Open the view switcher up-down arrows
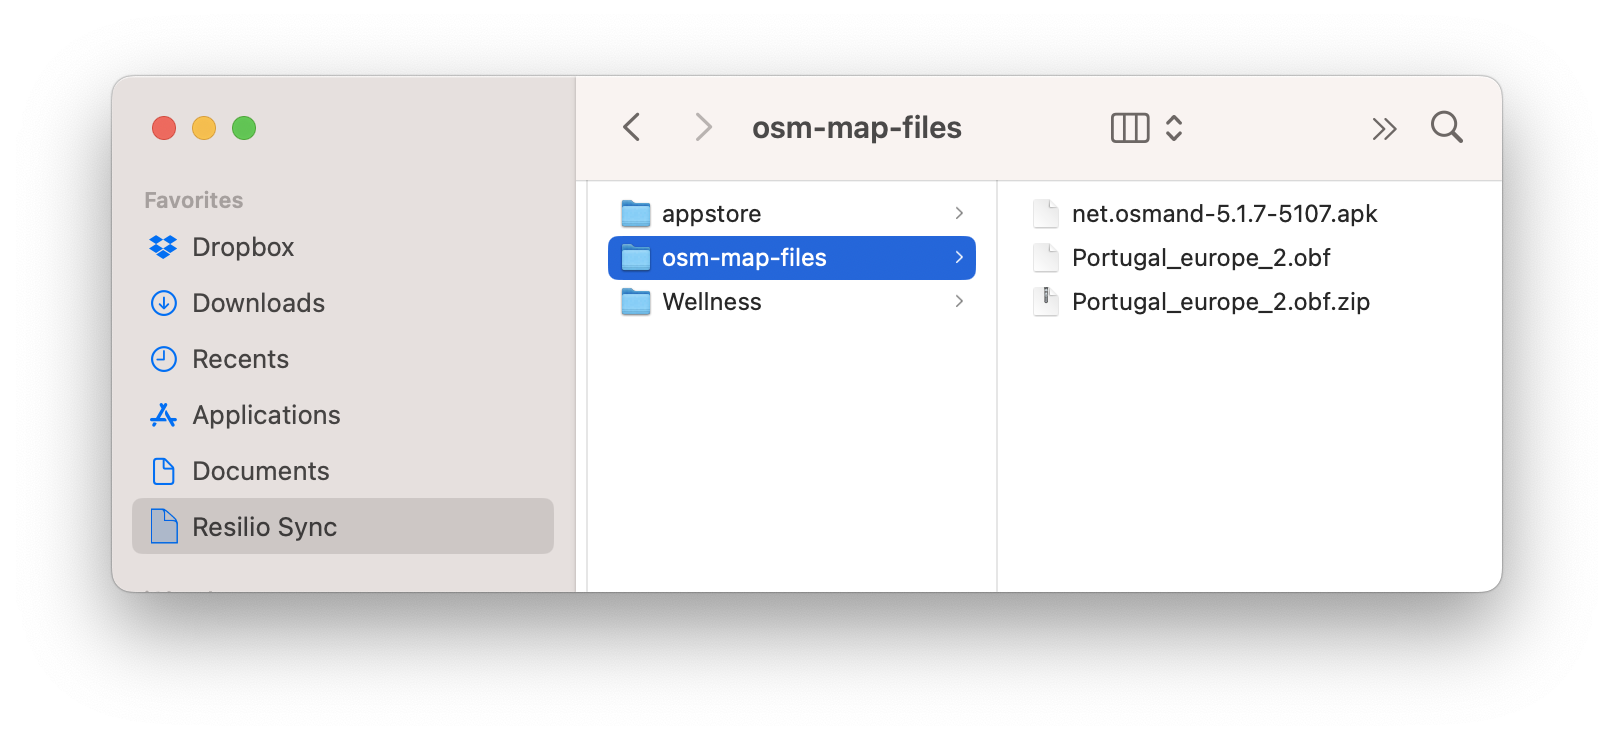 1174,128
